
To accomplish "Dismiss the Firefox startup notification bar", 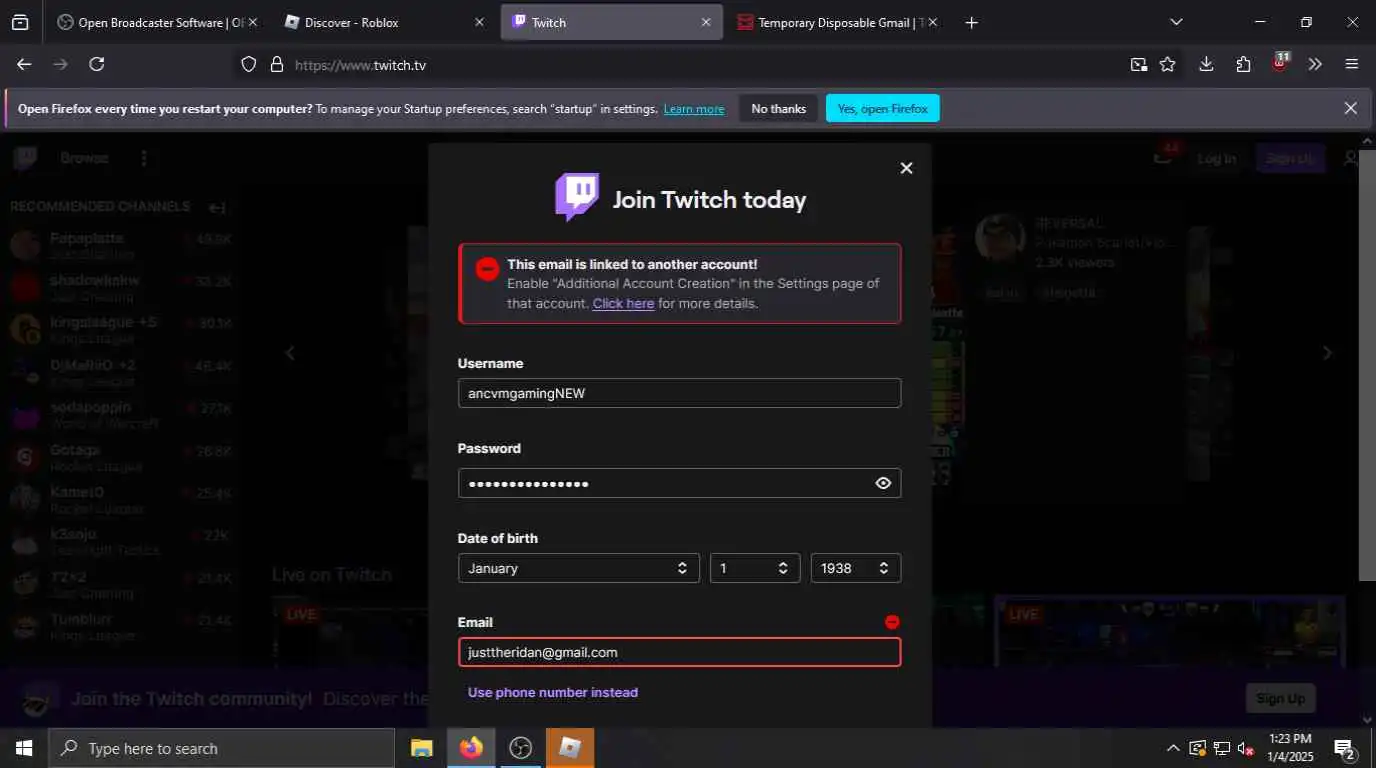I will click(x=1351, y=108).
